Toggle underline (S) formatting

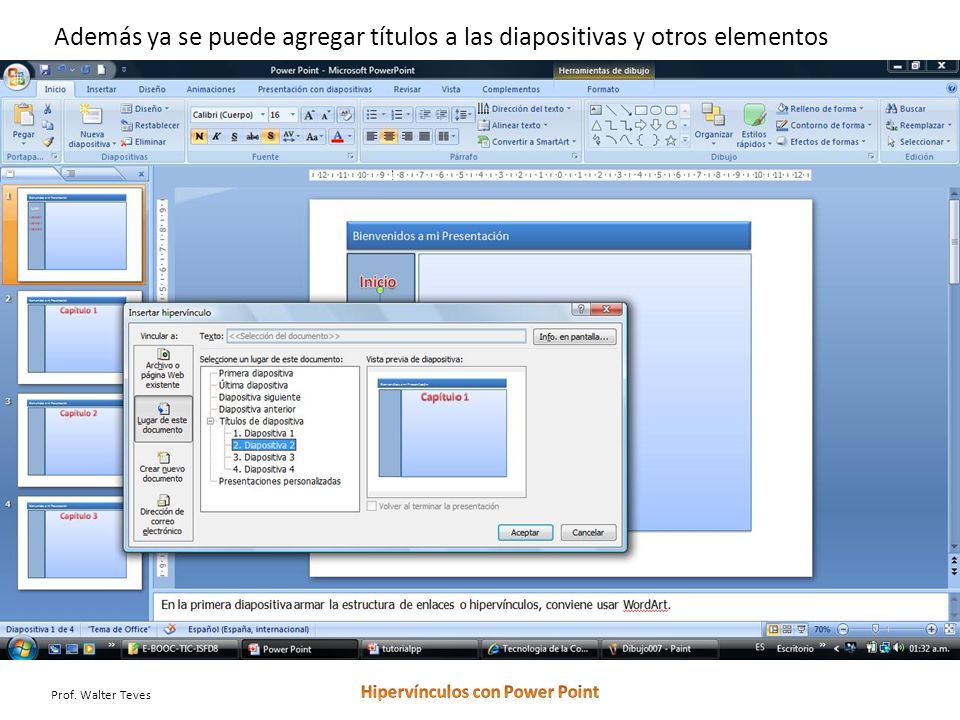(234, 137)
